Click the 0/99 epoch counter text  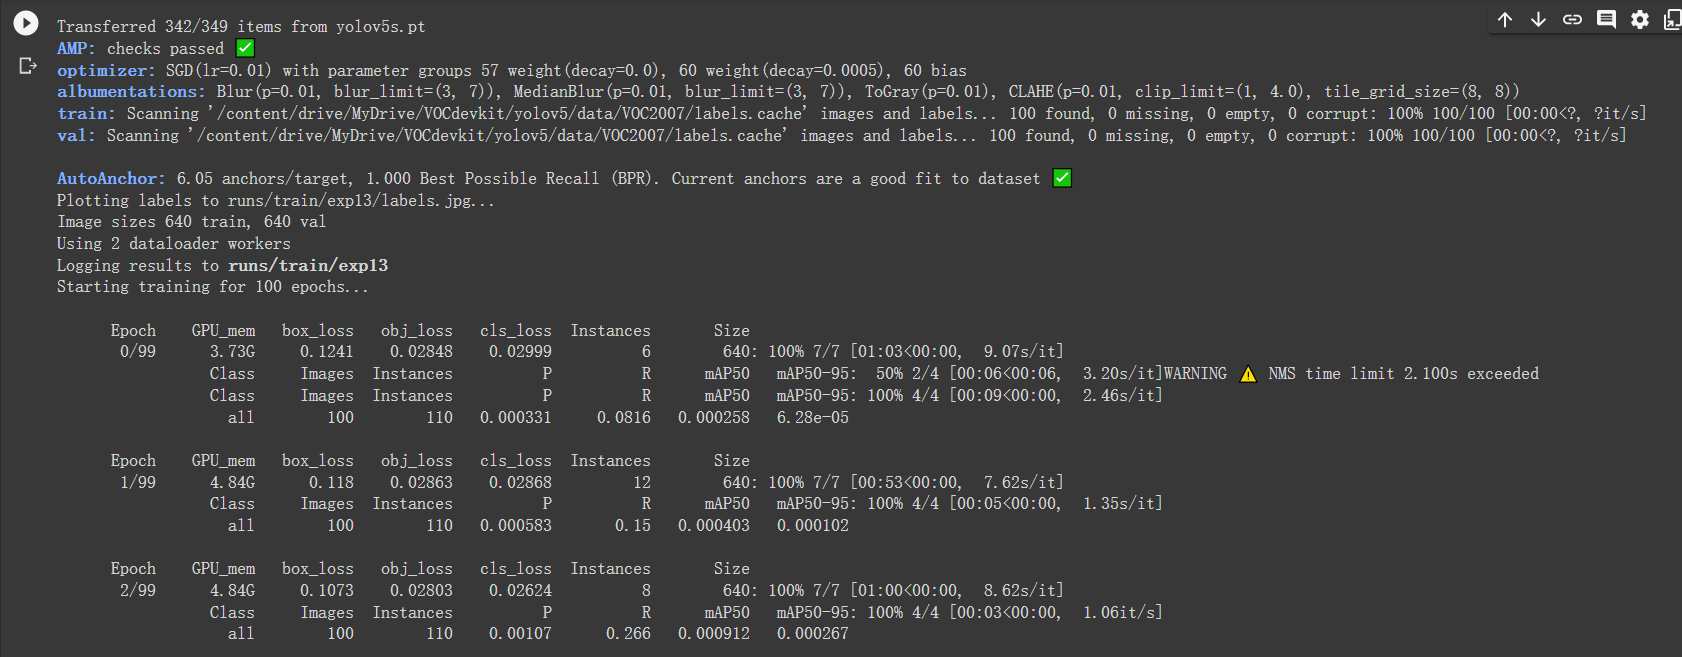coord(137,352)
